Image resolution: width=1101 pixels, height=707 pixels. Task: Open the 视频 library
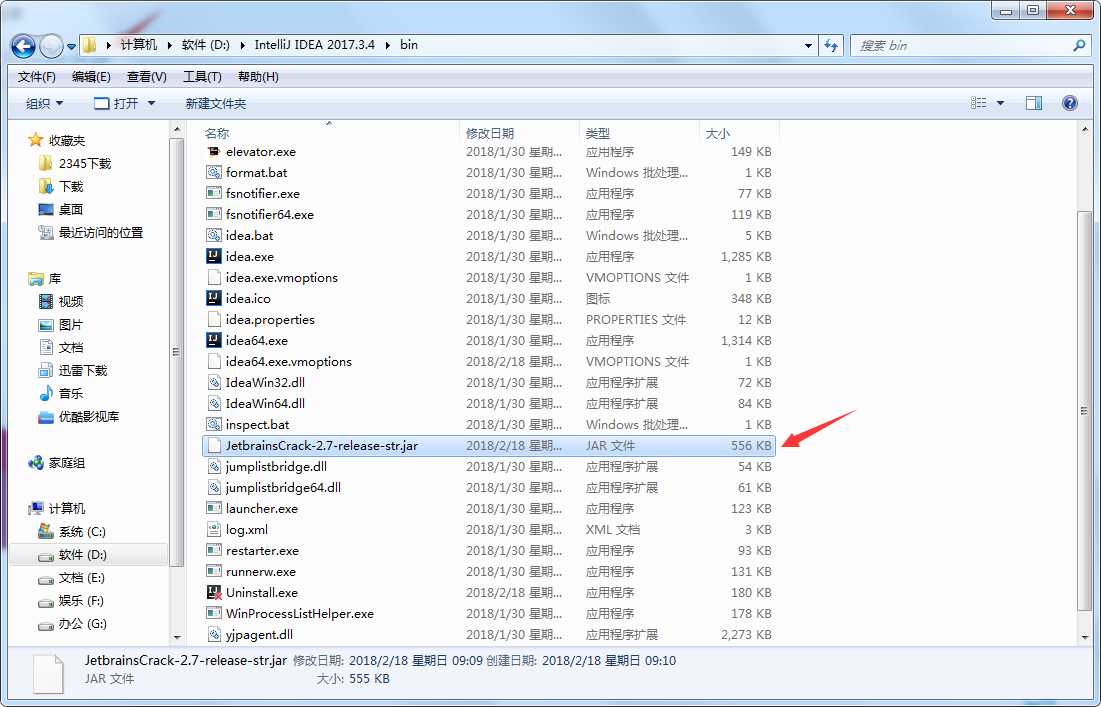(61, 302)
